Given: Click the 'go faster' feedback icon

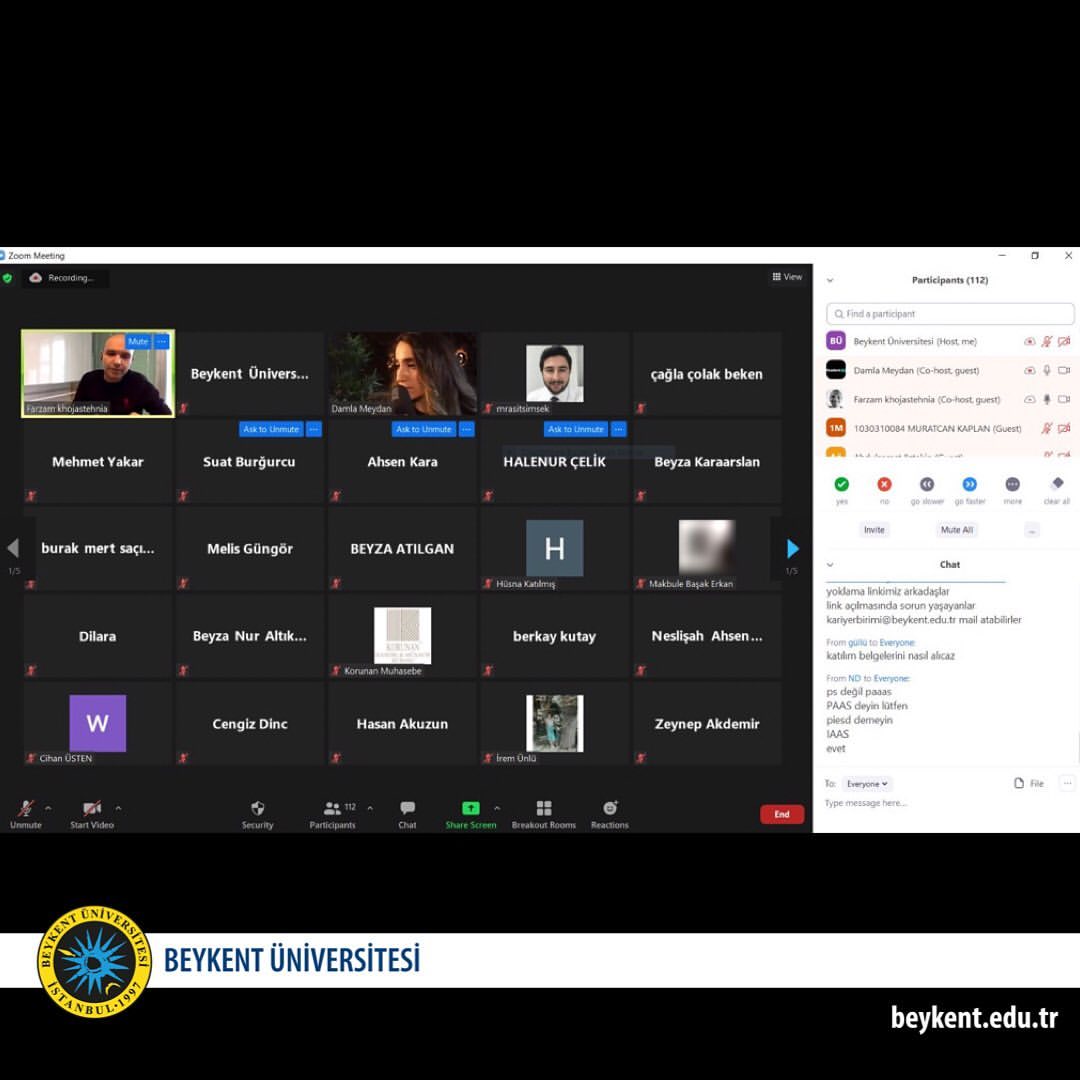Looking at the screenshot, I should (970, 484).
